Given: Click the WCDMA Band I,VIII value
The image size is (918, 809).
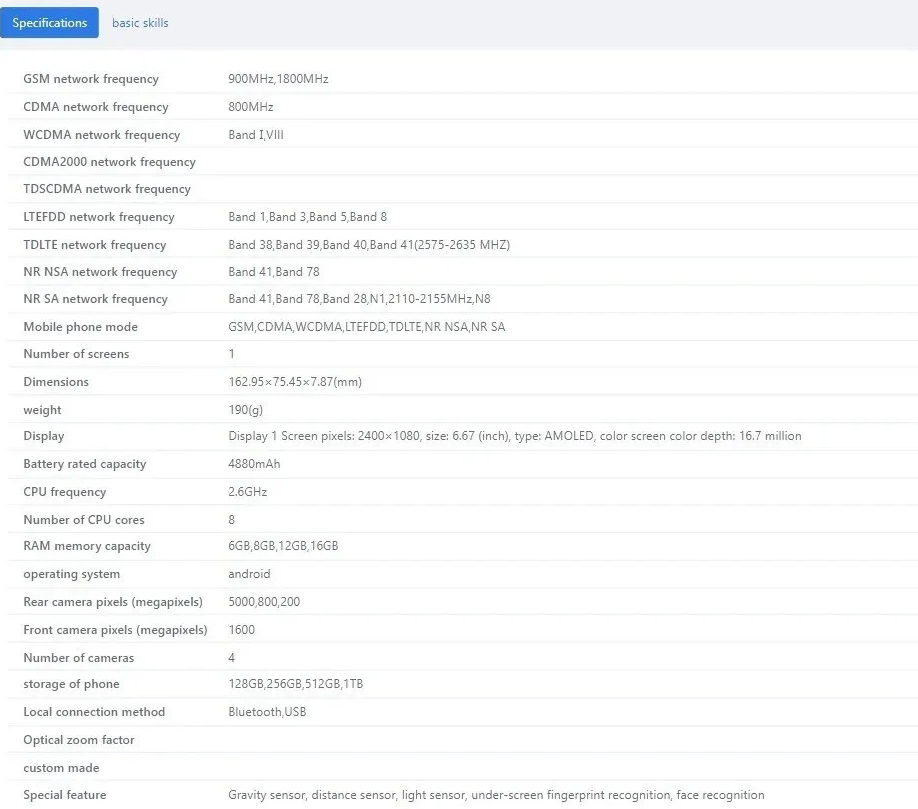Looking at the screenshot, I should (x=256, y=135).
